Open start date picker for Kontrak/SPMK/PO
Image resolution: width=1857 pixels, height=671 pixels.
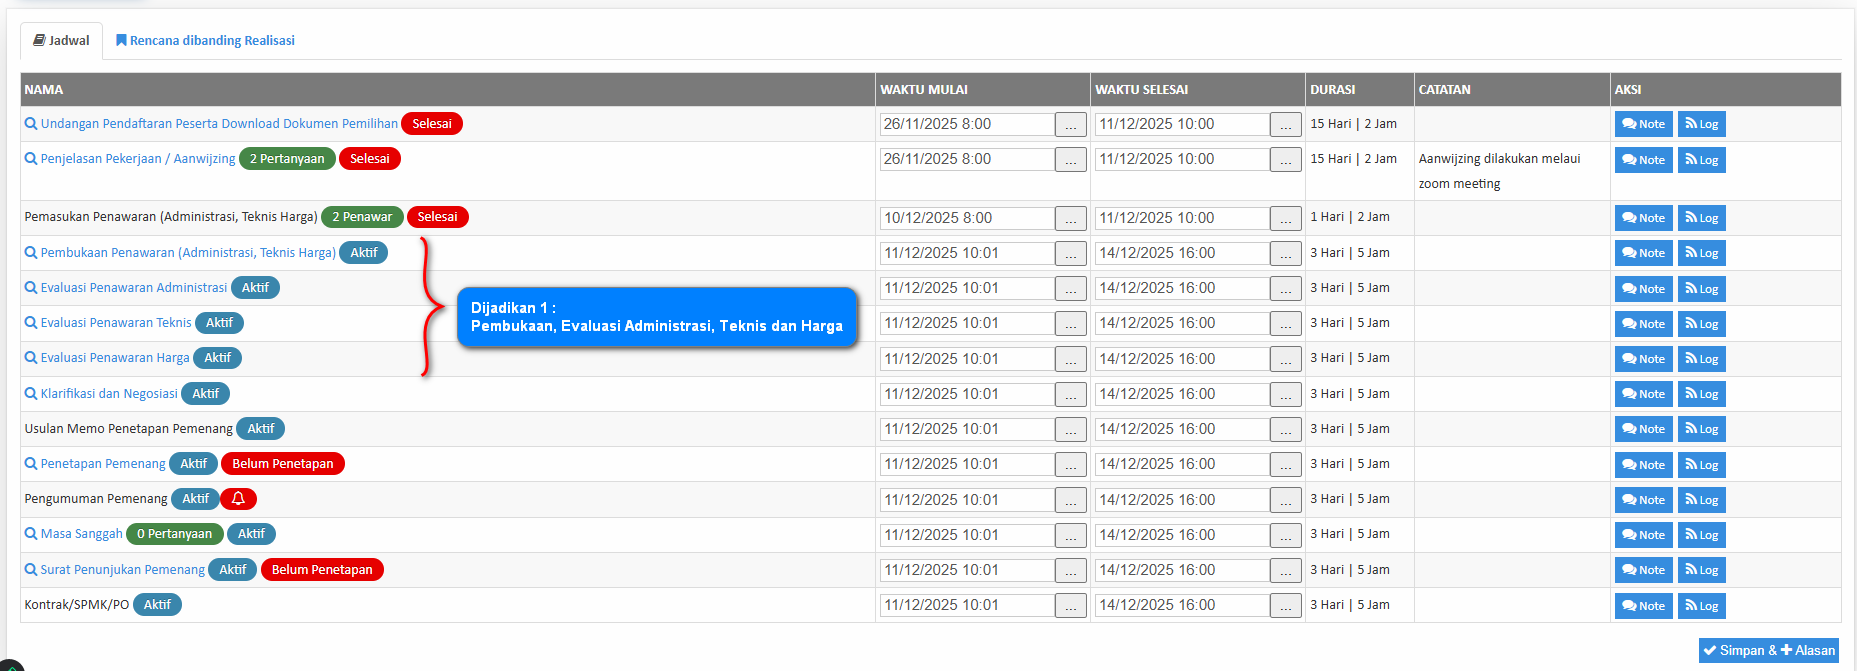pos(1070,606)
